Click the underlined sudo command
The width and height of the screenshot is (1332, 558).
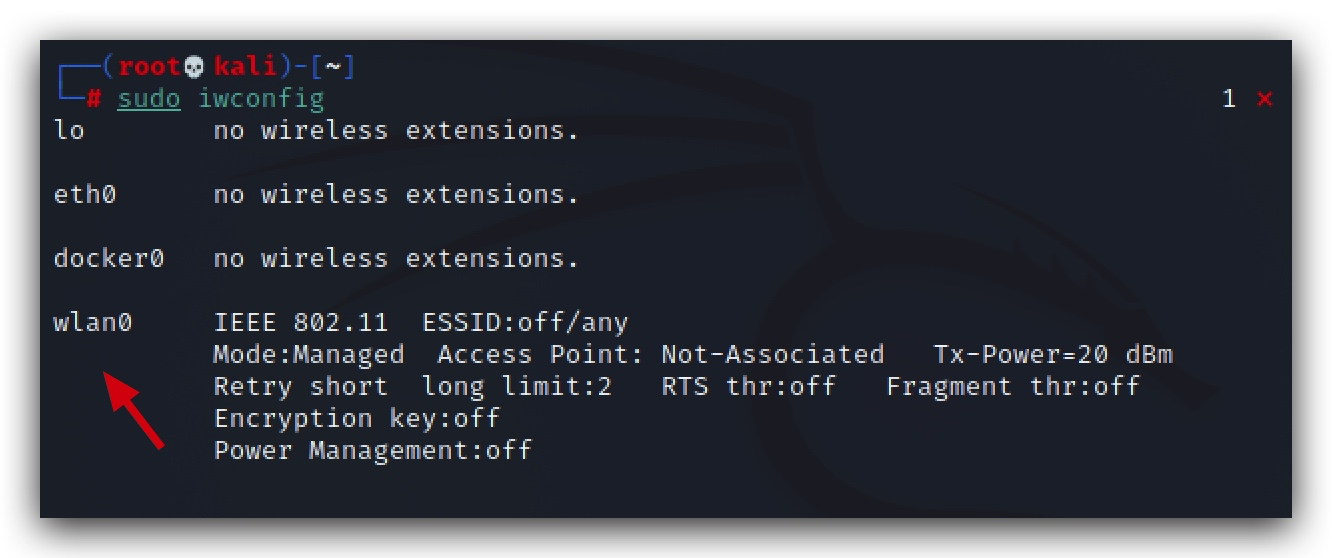(x=148, y=99)
